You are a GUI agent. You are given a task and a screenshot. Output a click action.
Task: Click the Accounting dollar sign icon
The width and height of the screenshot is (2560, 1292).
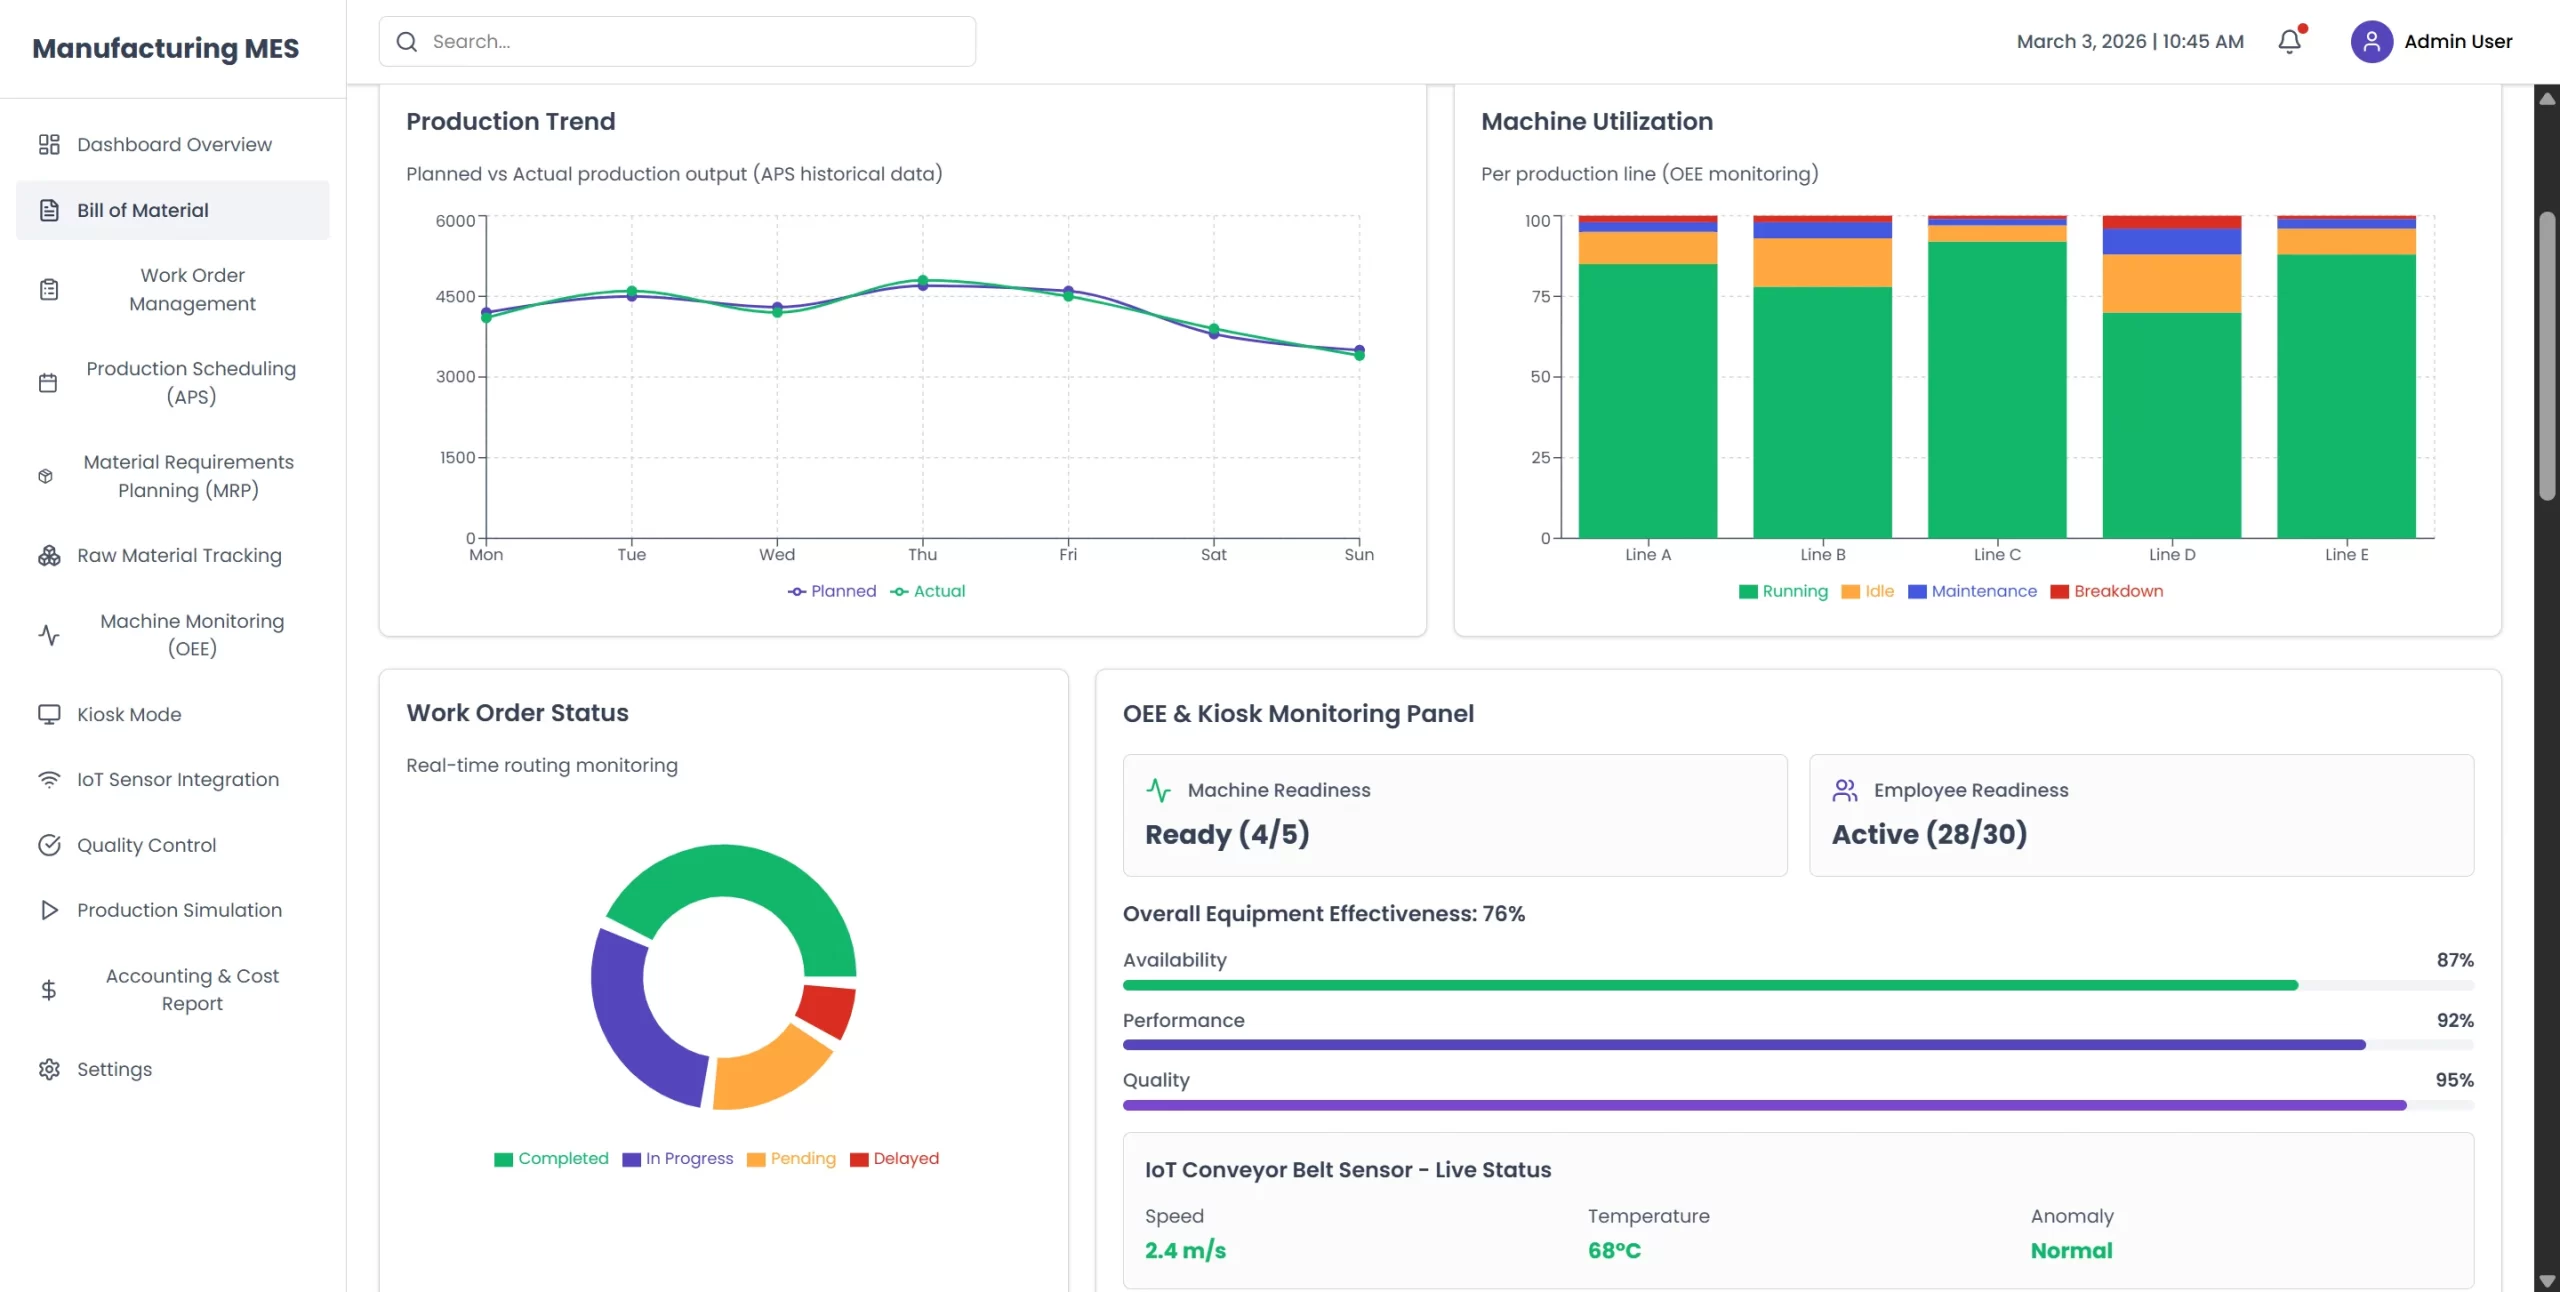[49, 990]
